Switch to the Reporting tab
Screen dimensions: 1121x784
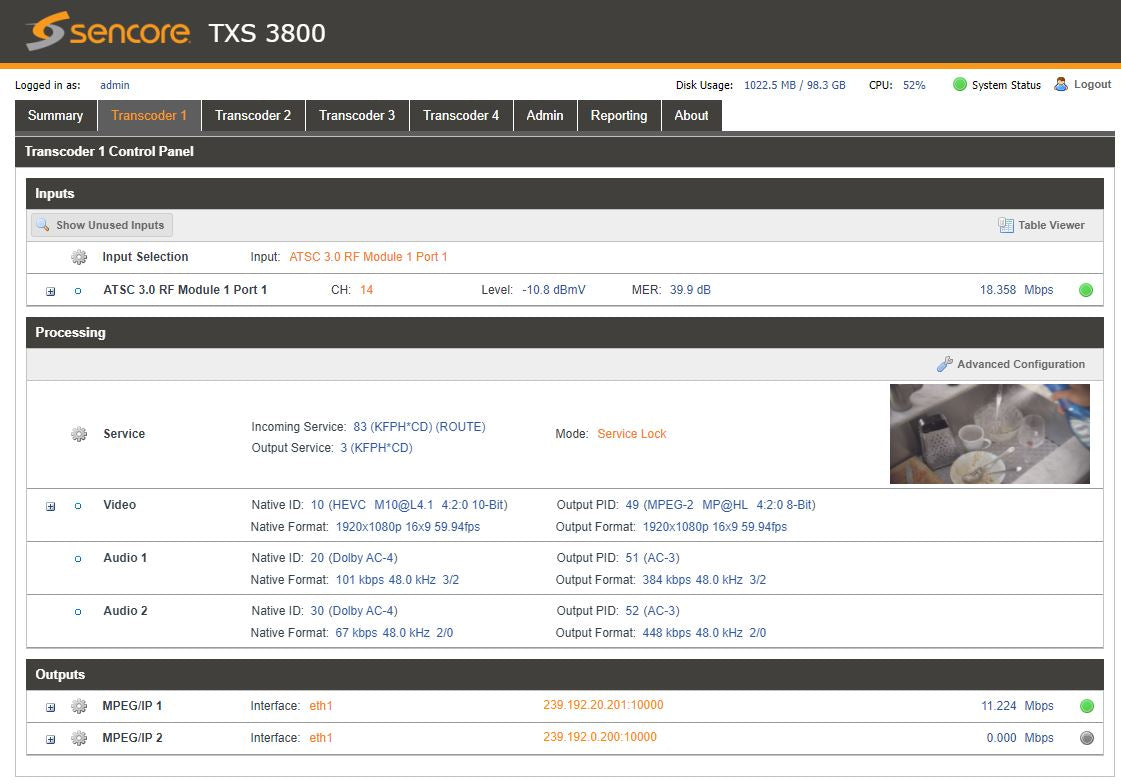tap(619, 116)
